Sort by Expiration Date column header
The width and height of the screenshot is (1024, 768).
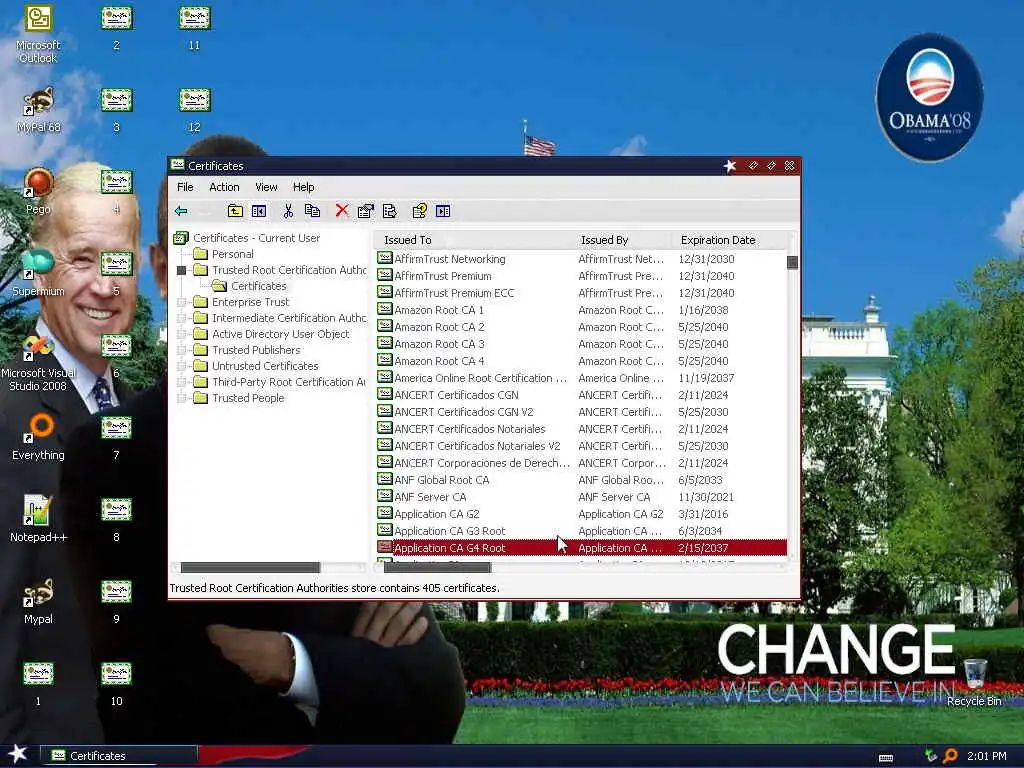tap(729, 240)
